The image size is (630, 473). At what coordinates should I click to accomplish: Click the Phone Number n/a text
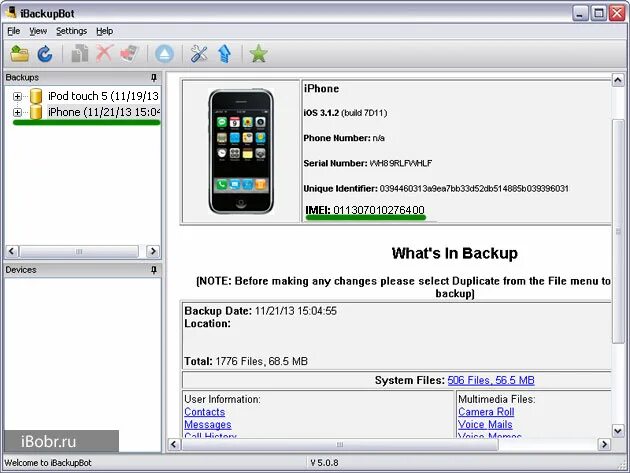(x=344, y=138)
